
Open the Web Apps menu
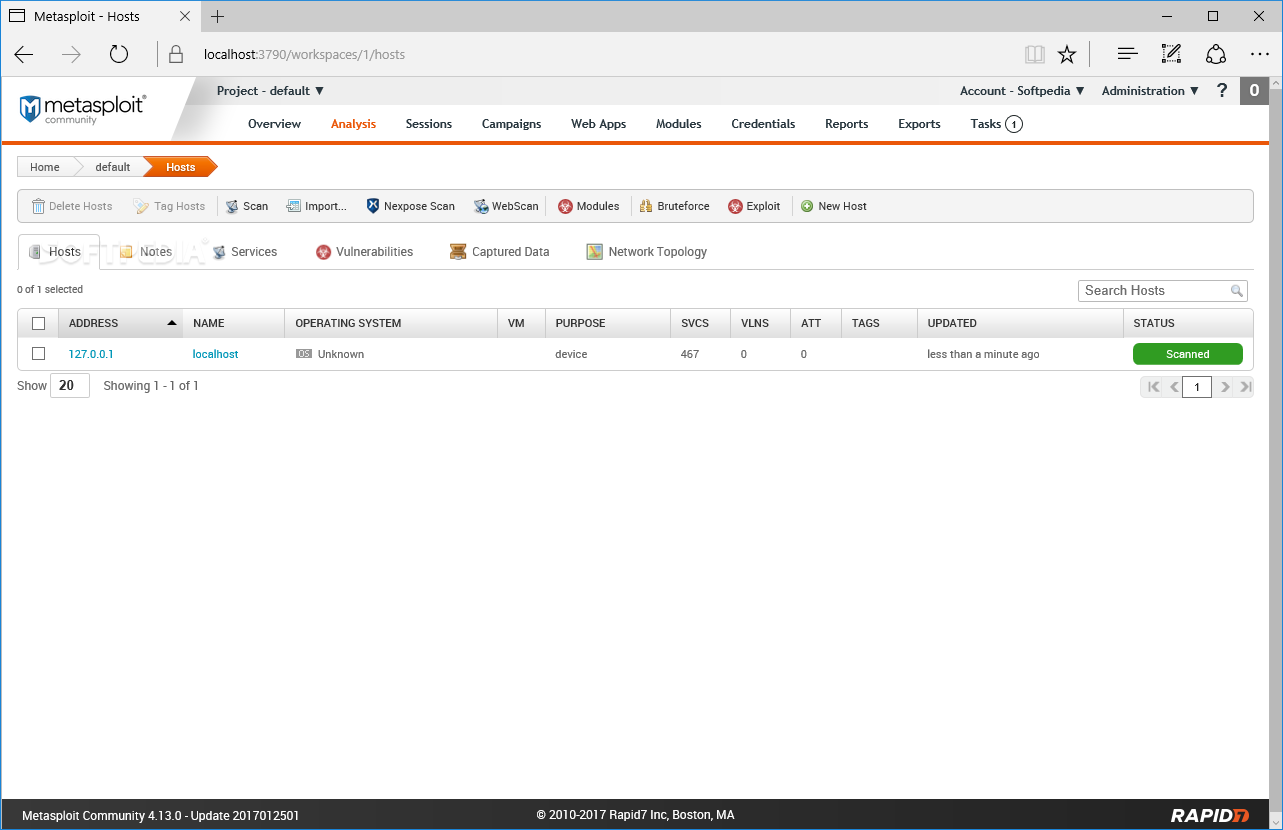(598, 124)
